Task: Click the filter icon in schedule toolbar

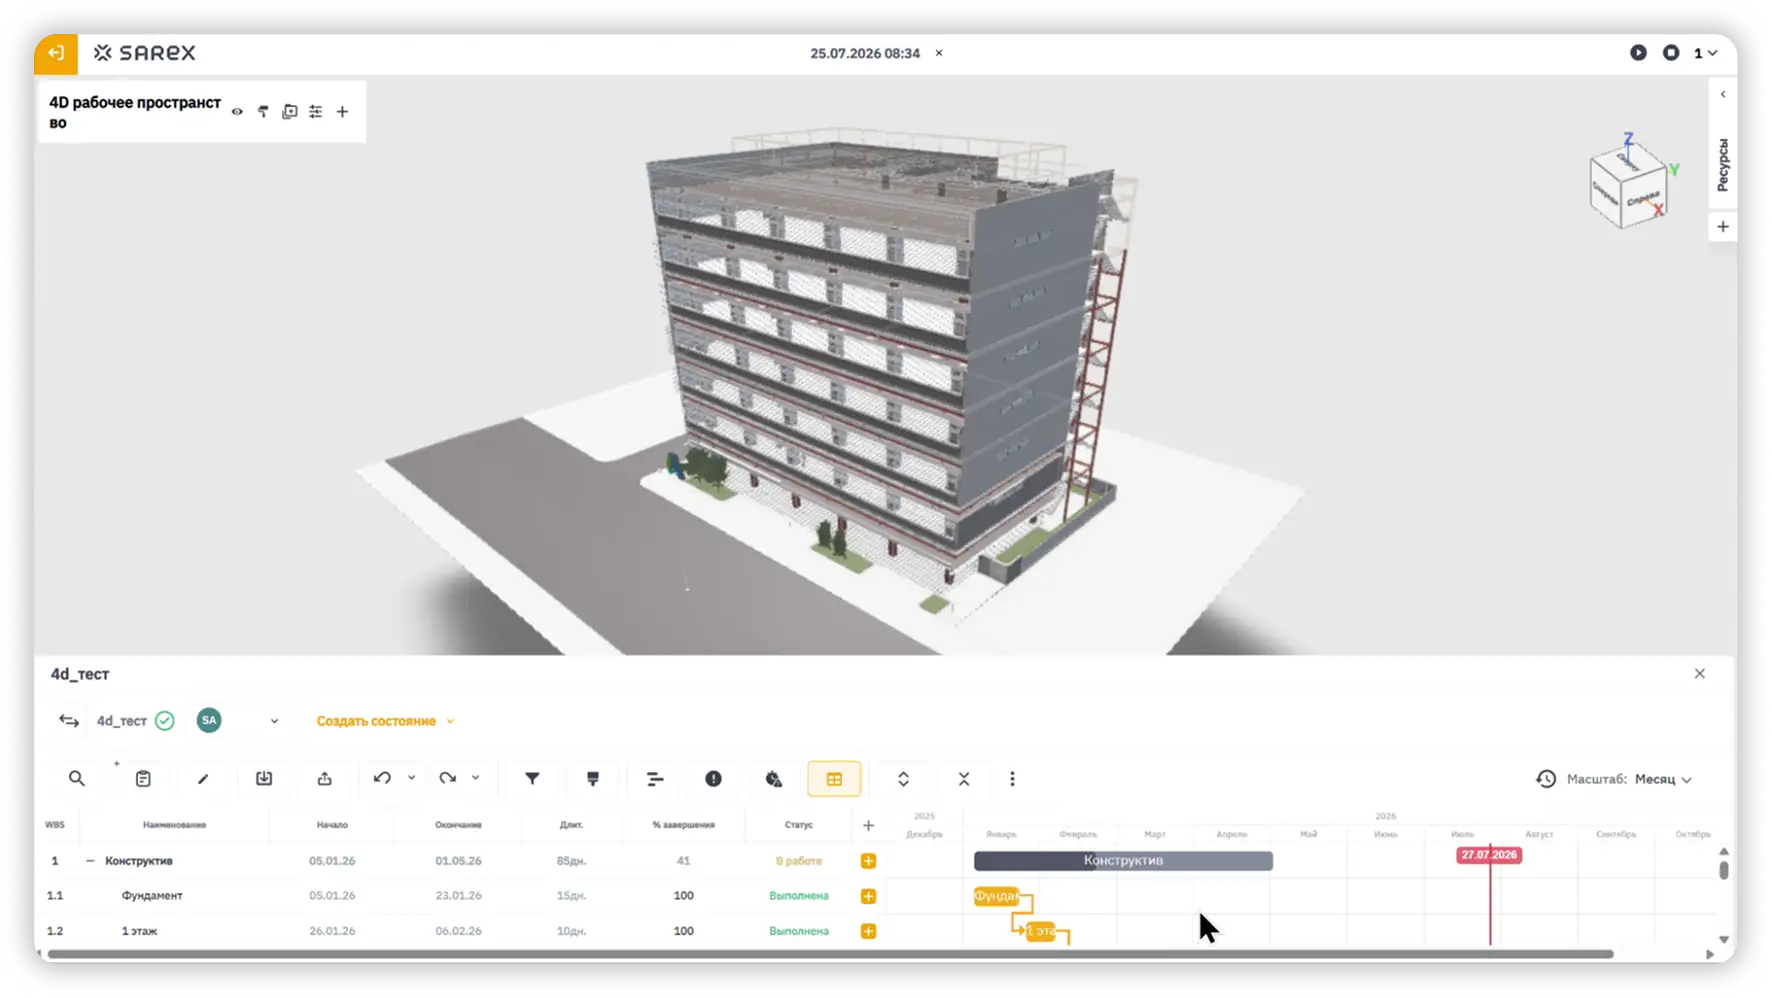Action: (x=532, y=779)
